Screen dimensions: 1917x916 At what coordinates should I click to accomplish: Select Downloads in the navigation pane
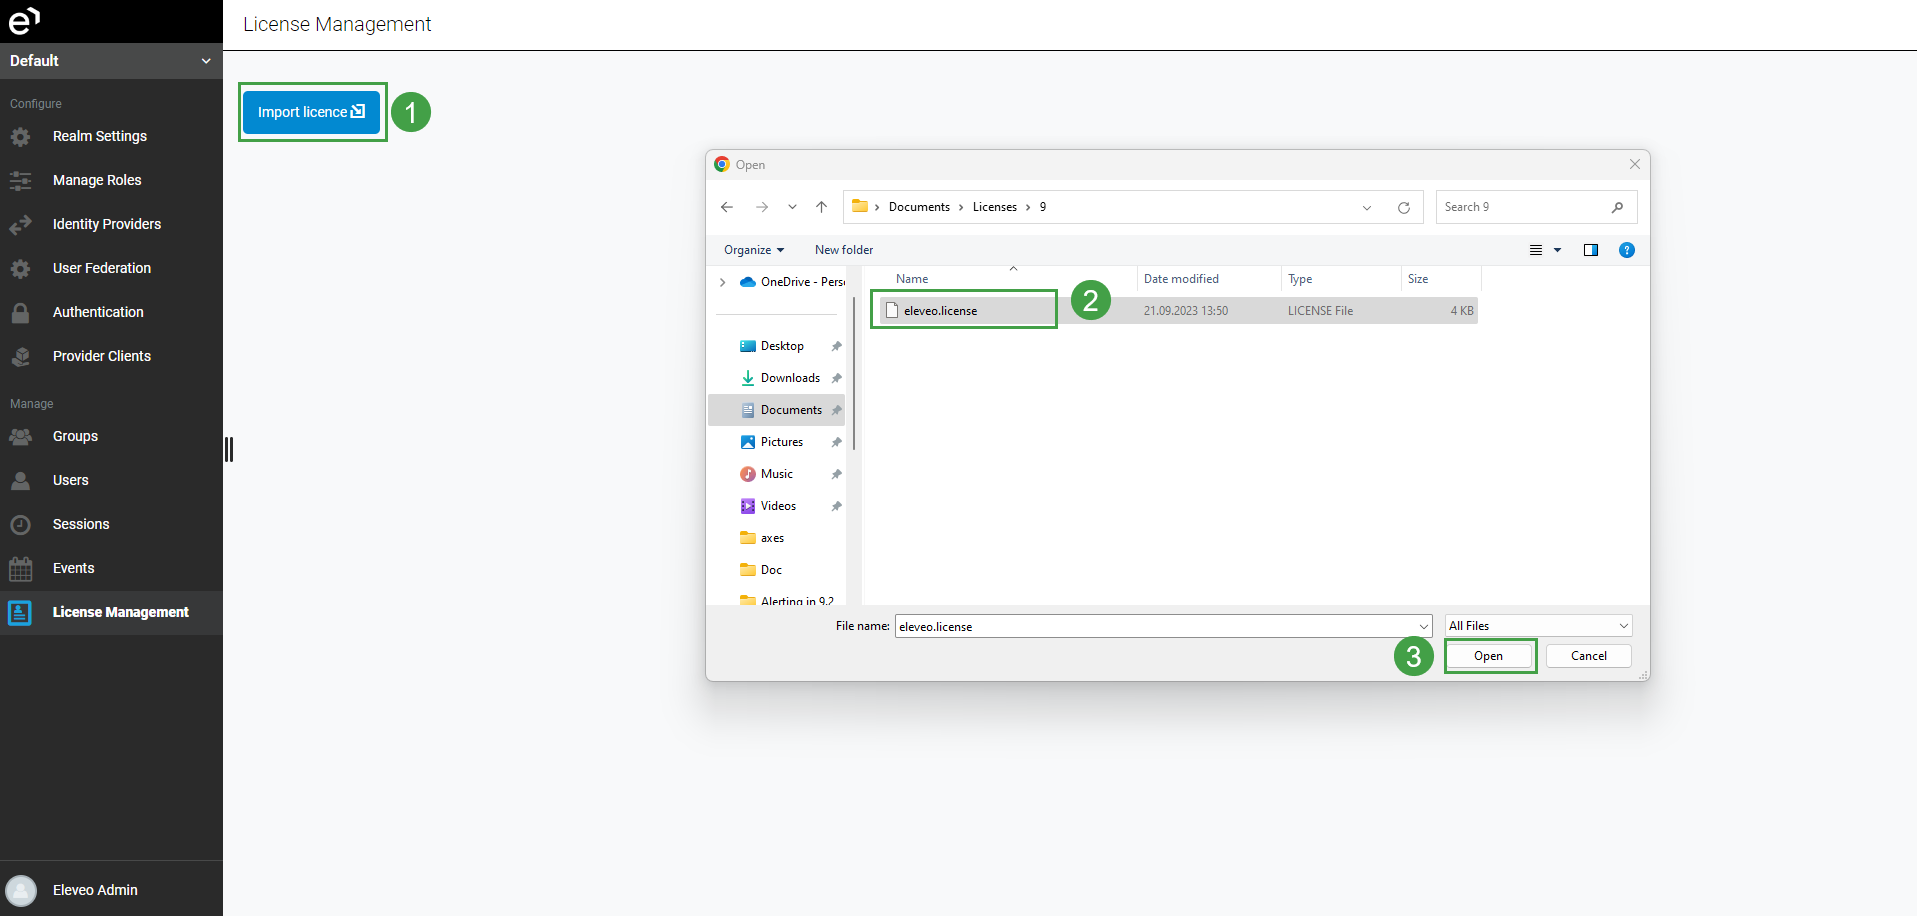click(x=789, y=378)
